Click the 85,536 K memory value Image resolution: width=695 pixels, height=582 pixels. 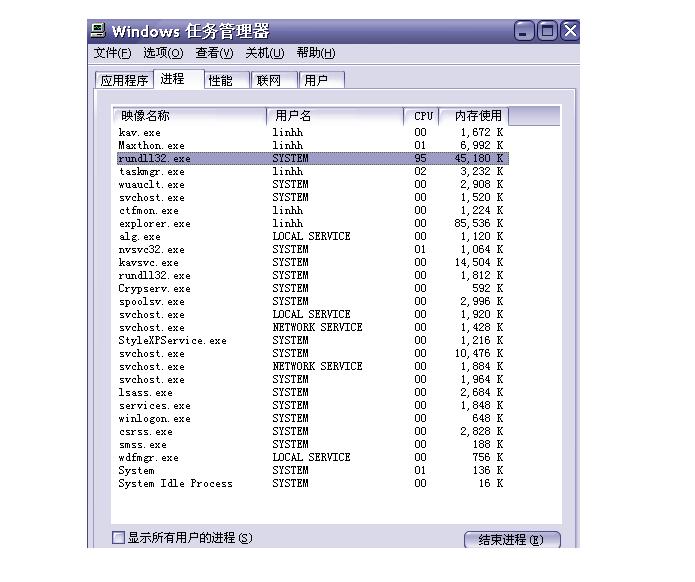click(x=479, y=223)
